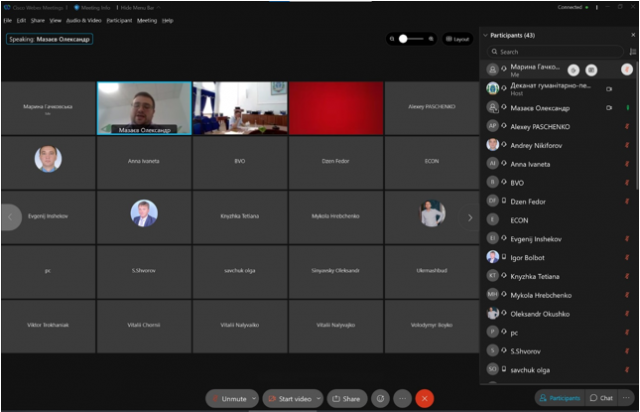Click Meeting Info in title bar
Screen dimensions: 640x412
pyautogui.click(x=92, y=7)
